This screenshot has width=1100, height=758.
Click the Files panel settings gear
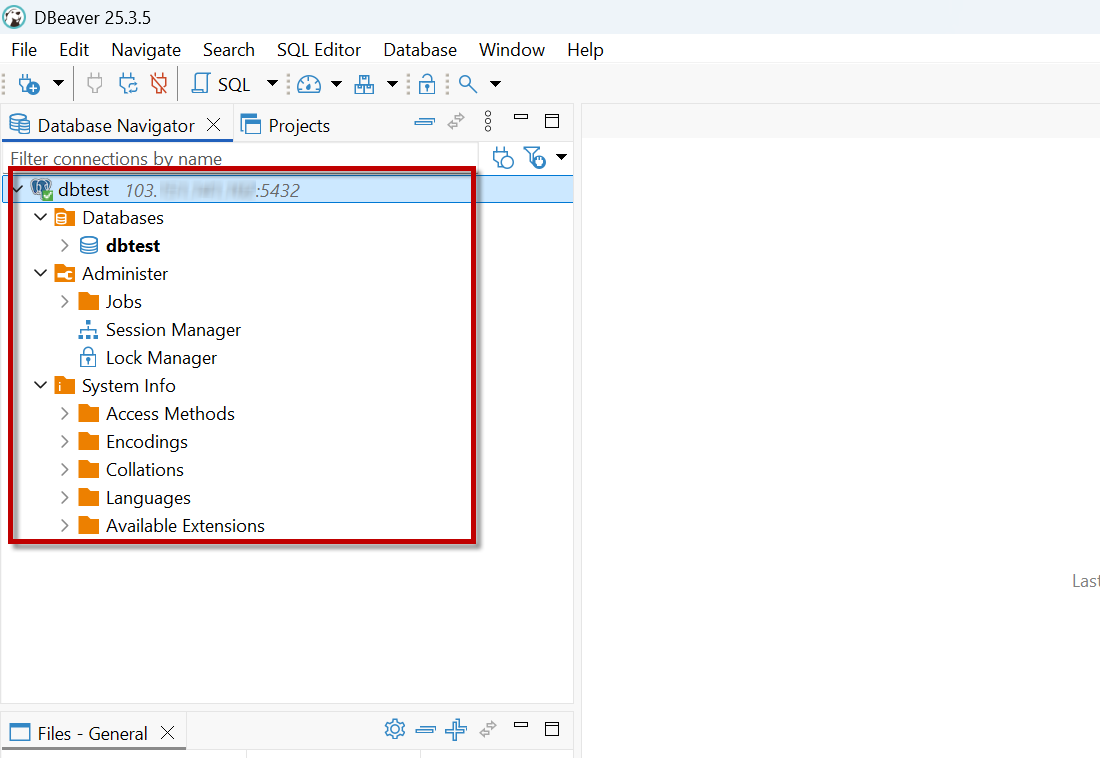395,730
